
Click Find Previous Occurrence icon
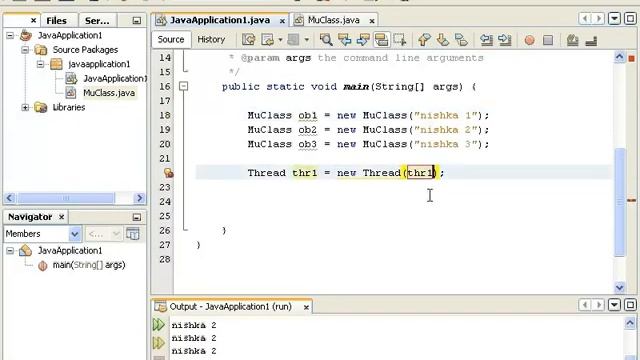pos(344,40)
